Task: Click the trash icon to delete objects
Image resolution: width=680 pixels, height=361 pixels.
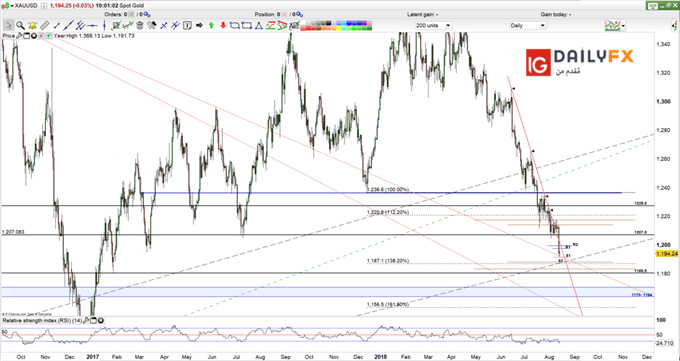Action: [140, 26]
